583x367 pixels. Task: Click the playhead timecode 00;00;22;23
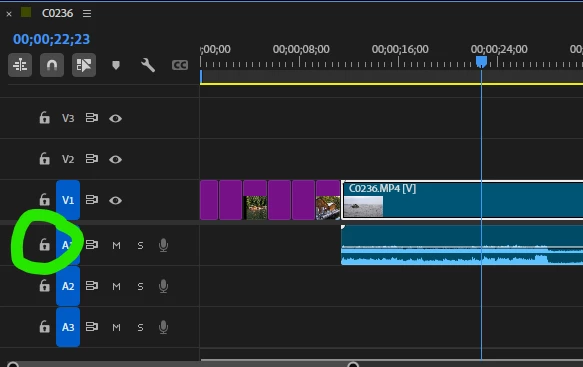(51, 39)
